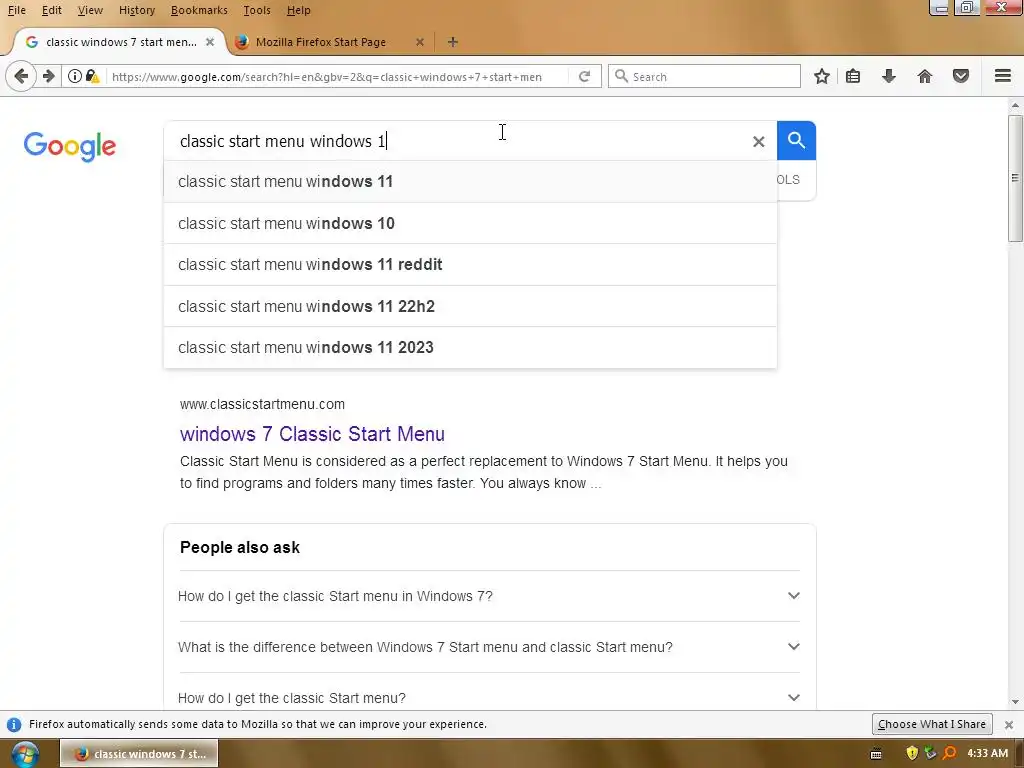Viewport: 1024px width, 768px height.
Task: Clear the Google search box with X
Action: pos(758,141)
